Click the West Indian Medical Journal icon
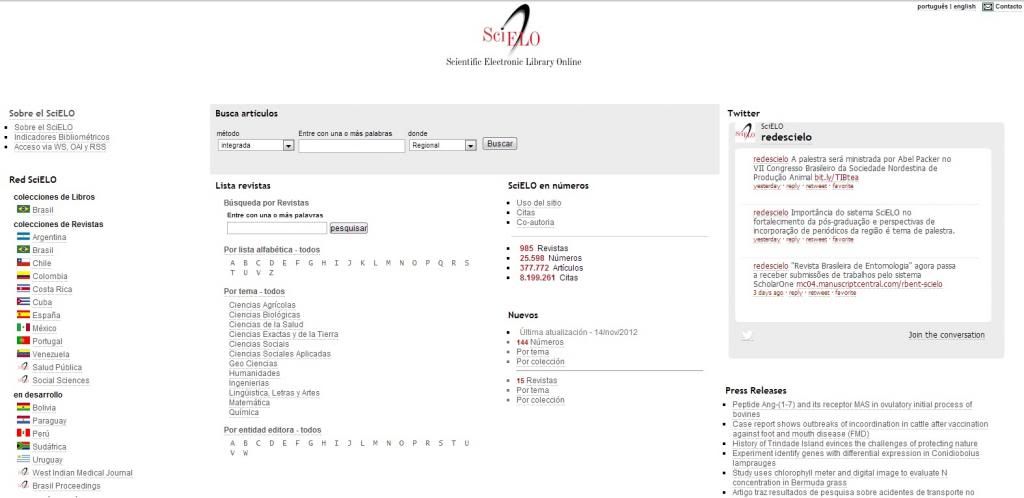Screen dimensions: 1024x498 [24, 472]
